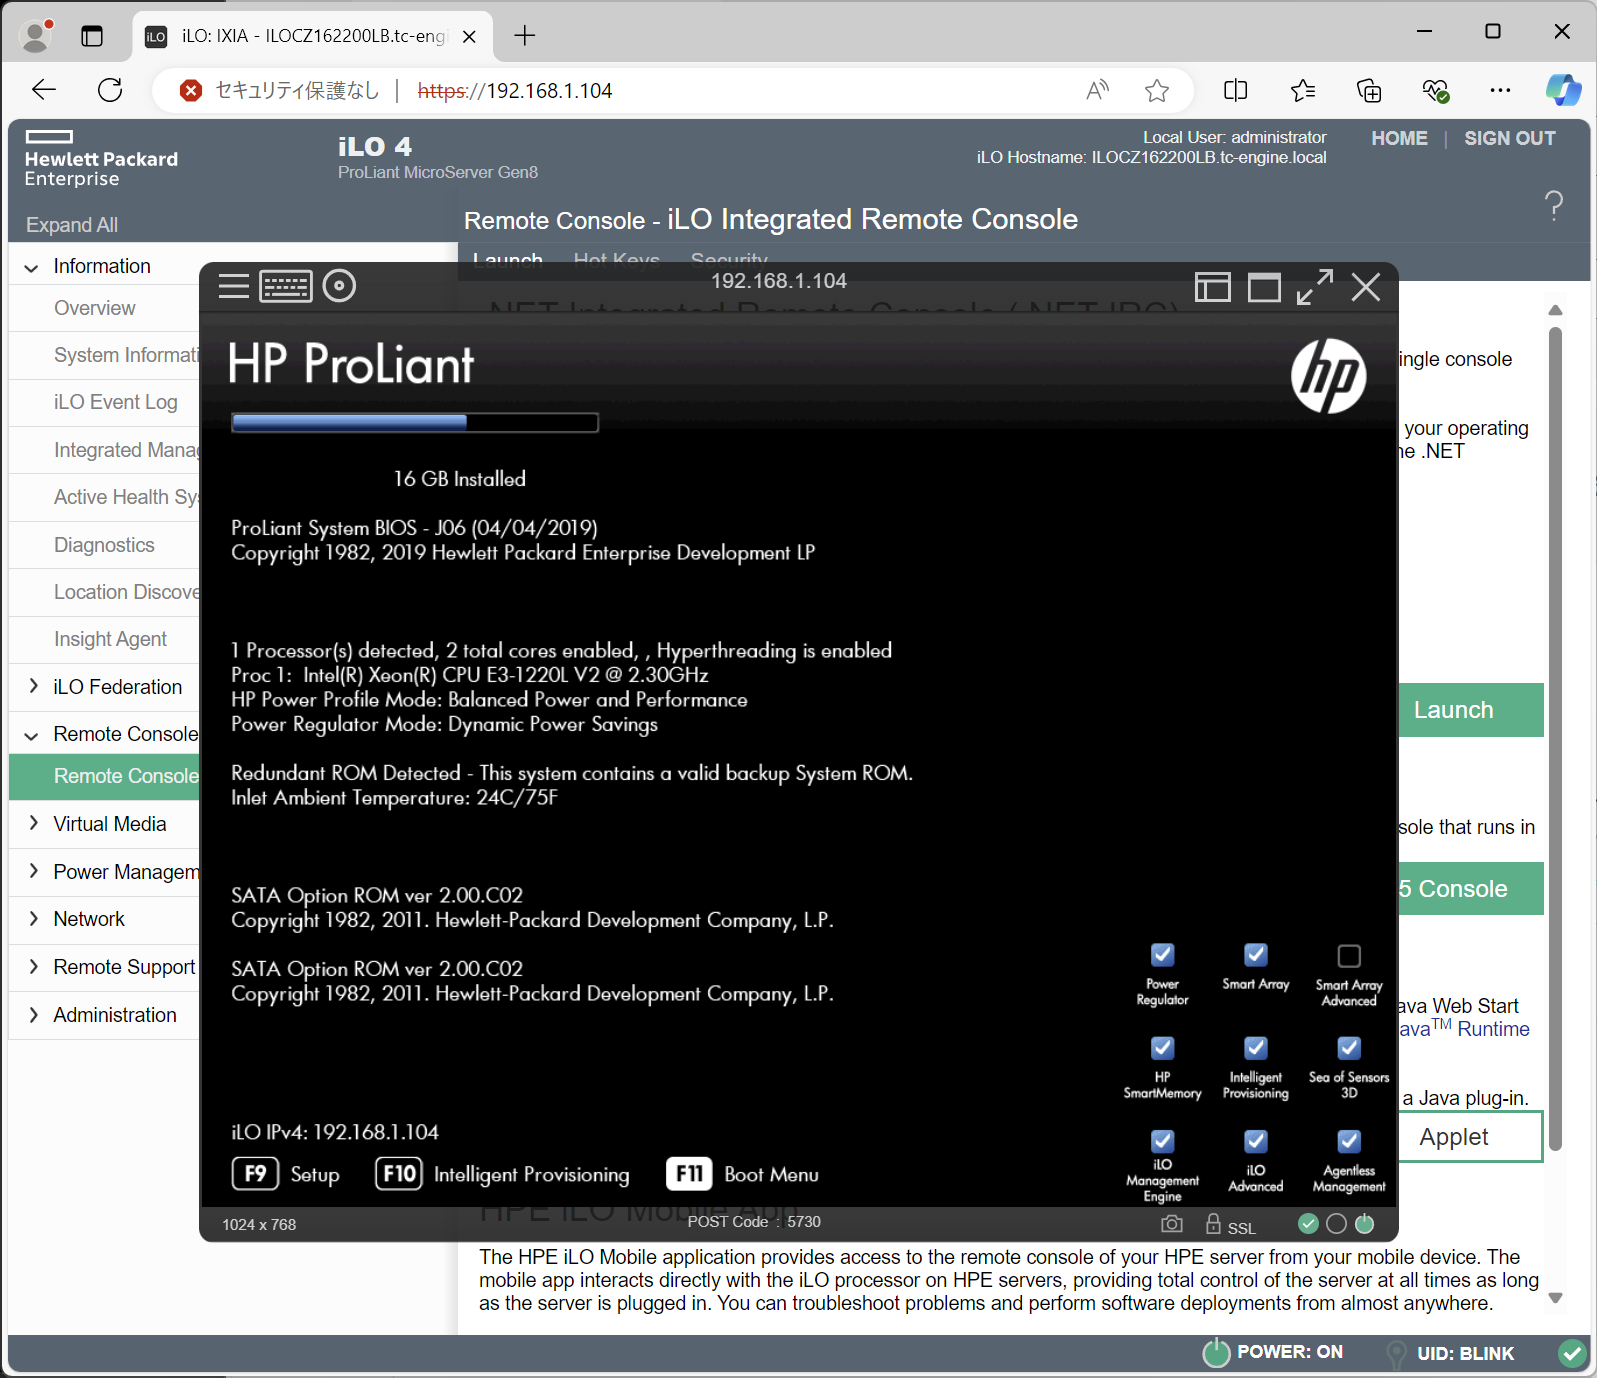Click the Applet button
The width and height of the screenshot is (1597, 1378).
[x=1470, y=1137]
